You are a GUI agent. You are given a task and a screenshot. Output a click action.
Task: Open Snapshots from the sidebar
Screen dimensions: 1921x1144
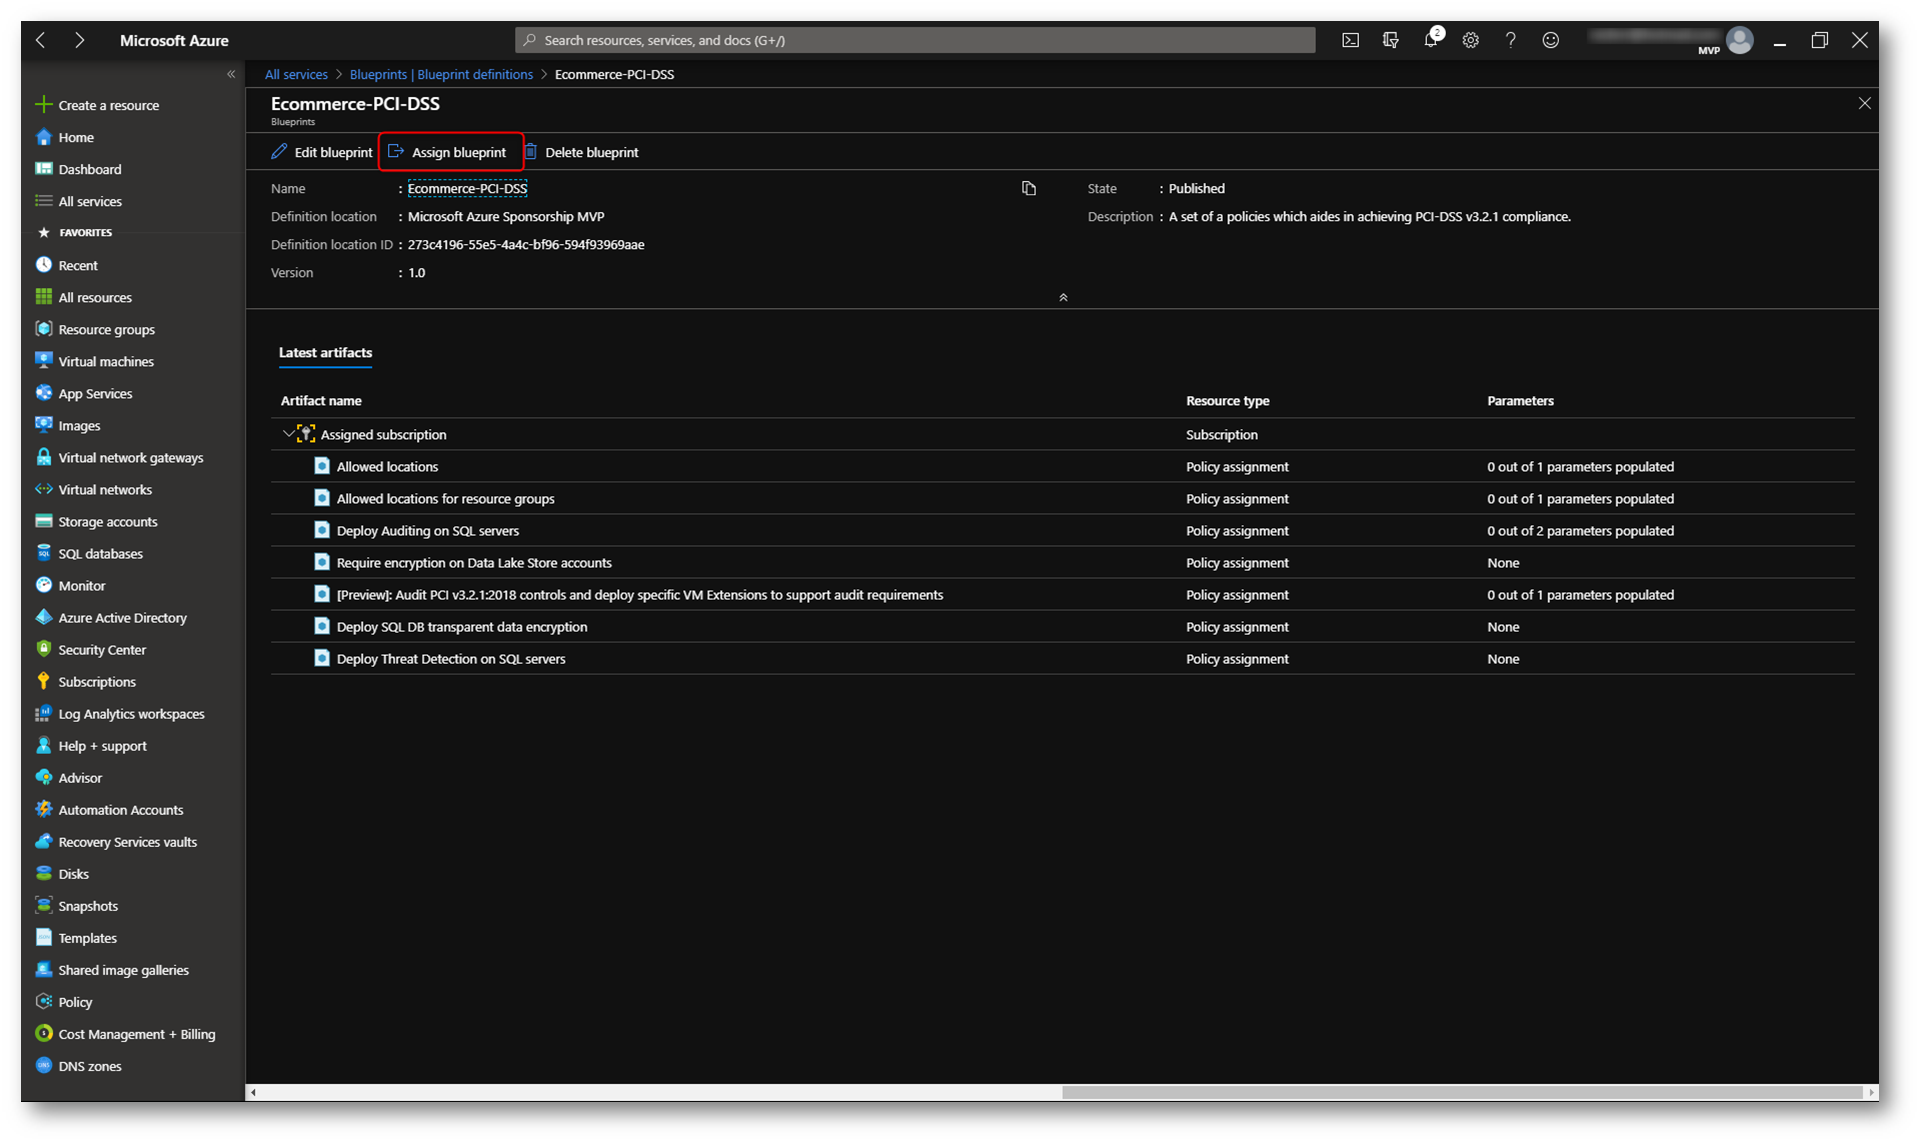(88, 905)
